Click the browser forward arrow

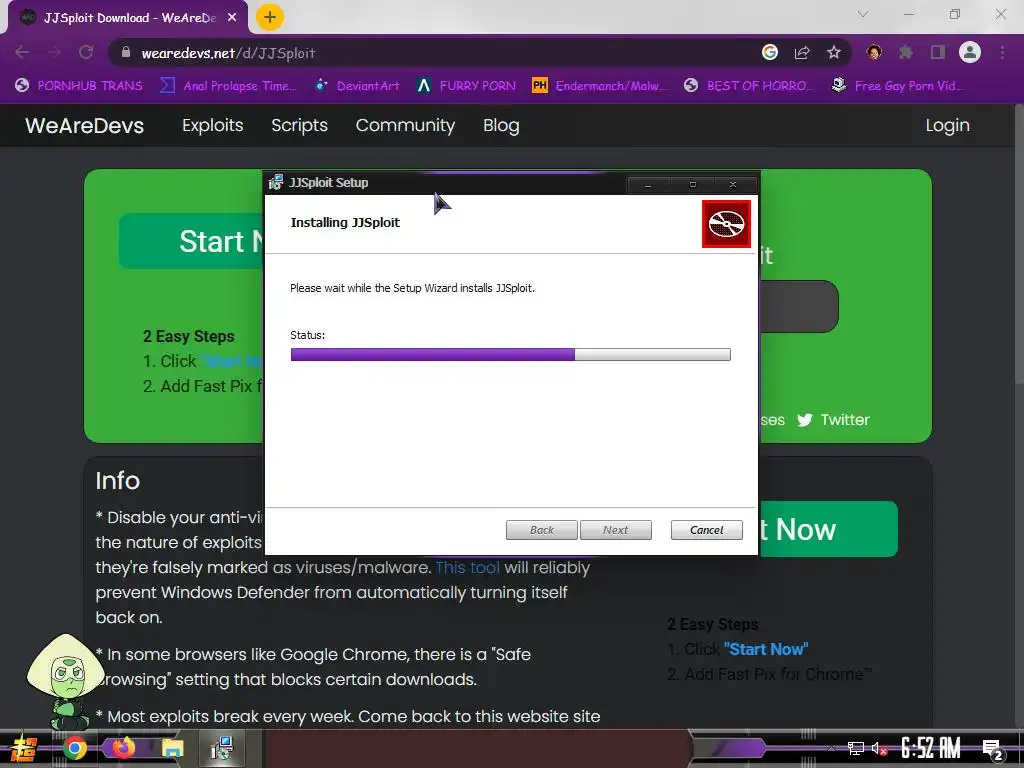(54, 52)
